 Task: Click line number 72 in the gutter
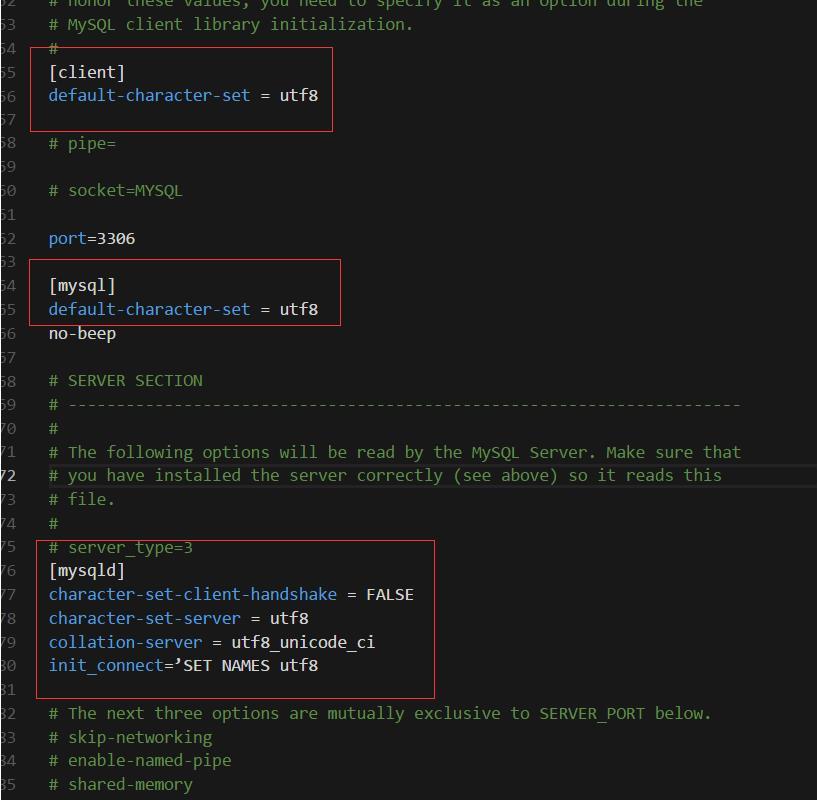[8, 475]
